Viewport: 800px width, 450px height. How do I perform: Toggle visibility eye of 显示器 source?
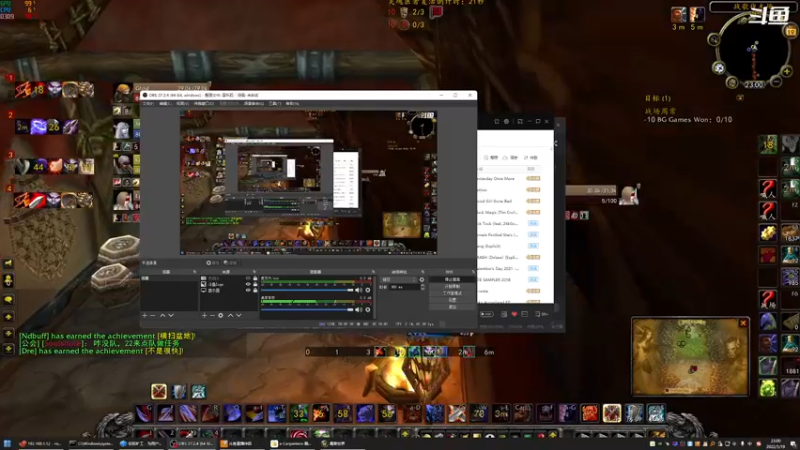248,290
